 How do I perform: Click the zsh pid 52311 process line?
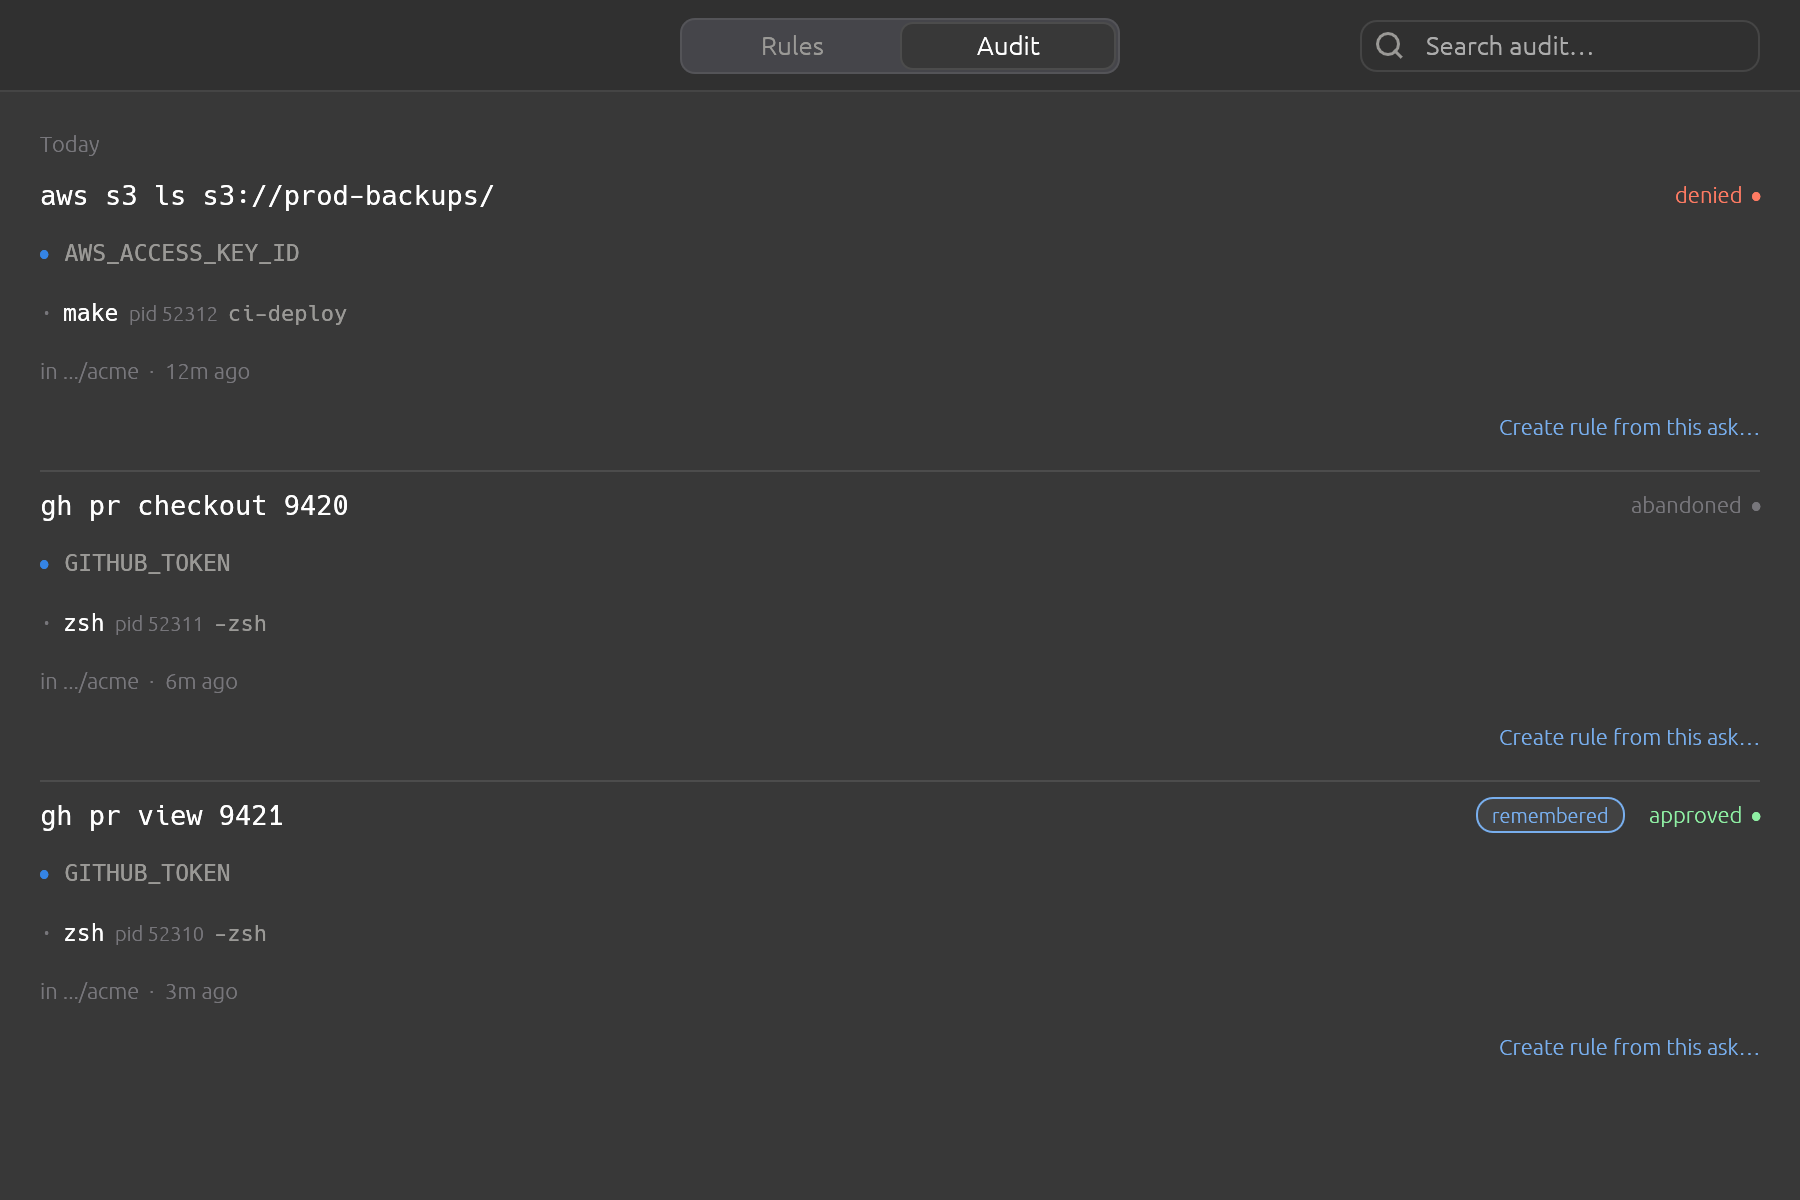[155, 623]
